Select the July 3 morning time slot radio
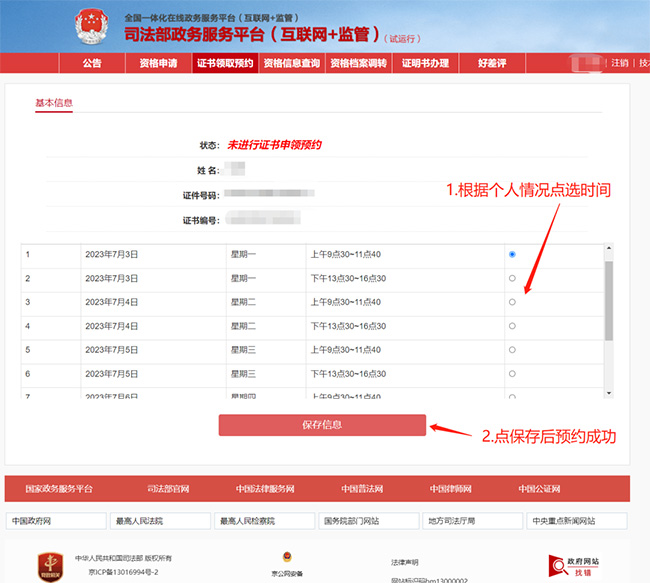 pyautogui.click(x=512, y=254)
